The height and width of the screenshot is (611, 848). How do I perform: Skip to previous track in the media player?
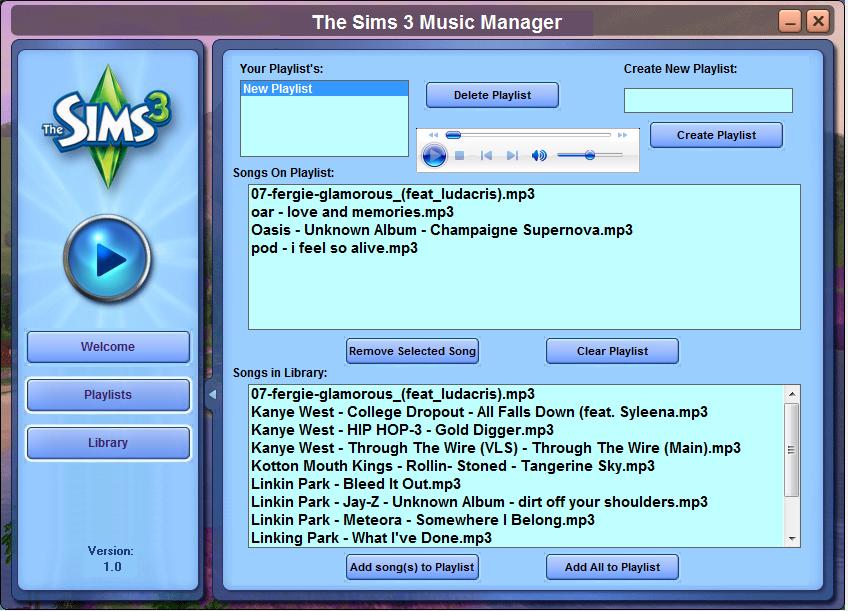(486, 156)
